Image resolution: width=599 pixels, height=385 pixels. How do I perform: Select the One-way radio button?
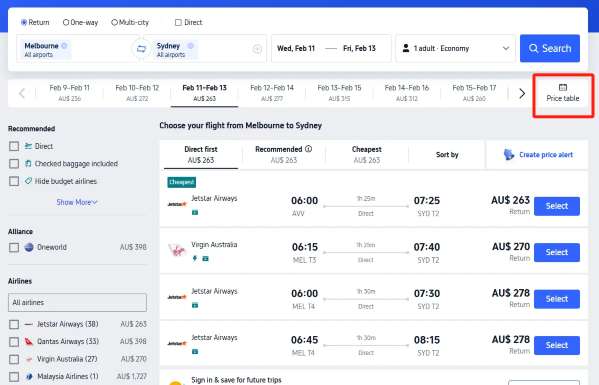click(66, 23)
